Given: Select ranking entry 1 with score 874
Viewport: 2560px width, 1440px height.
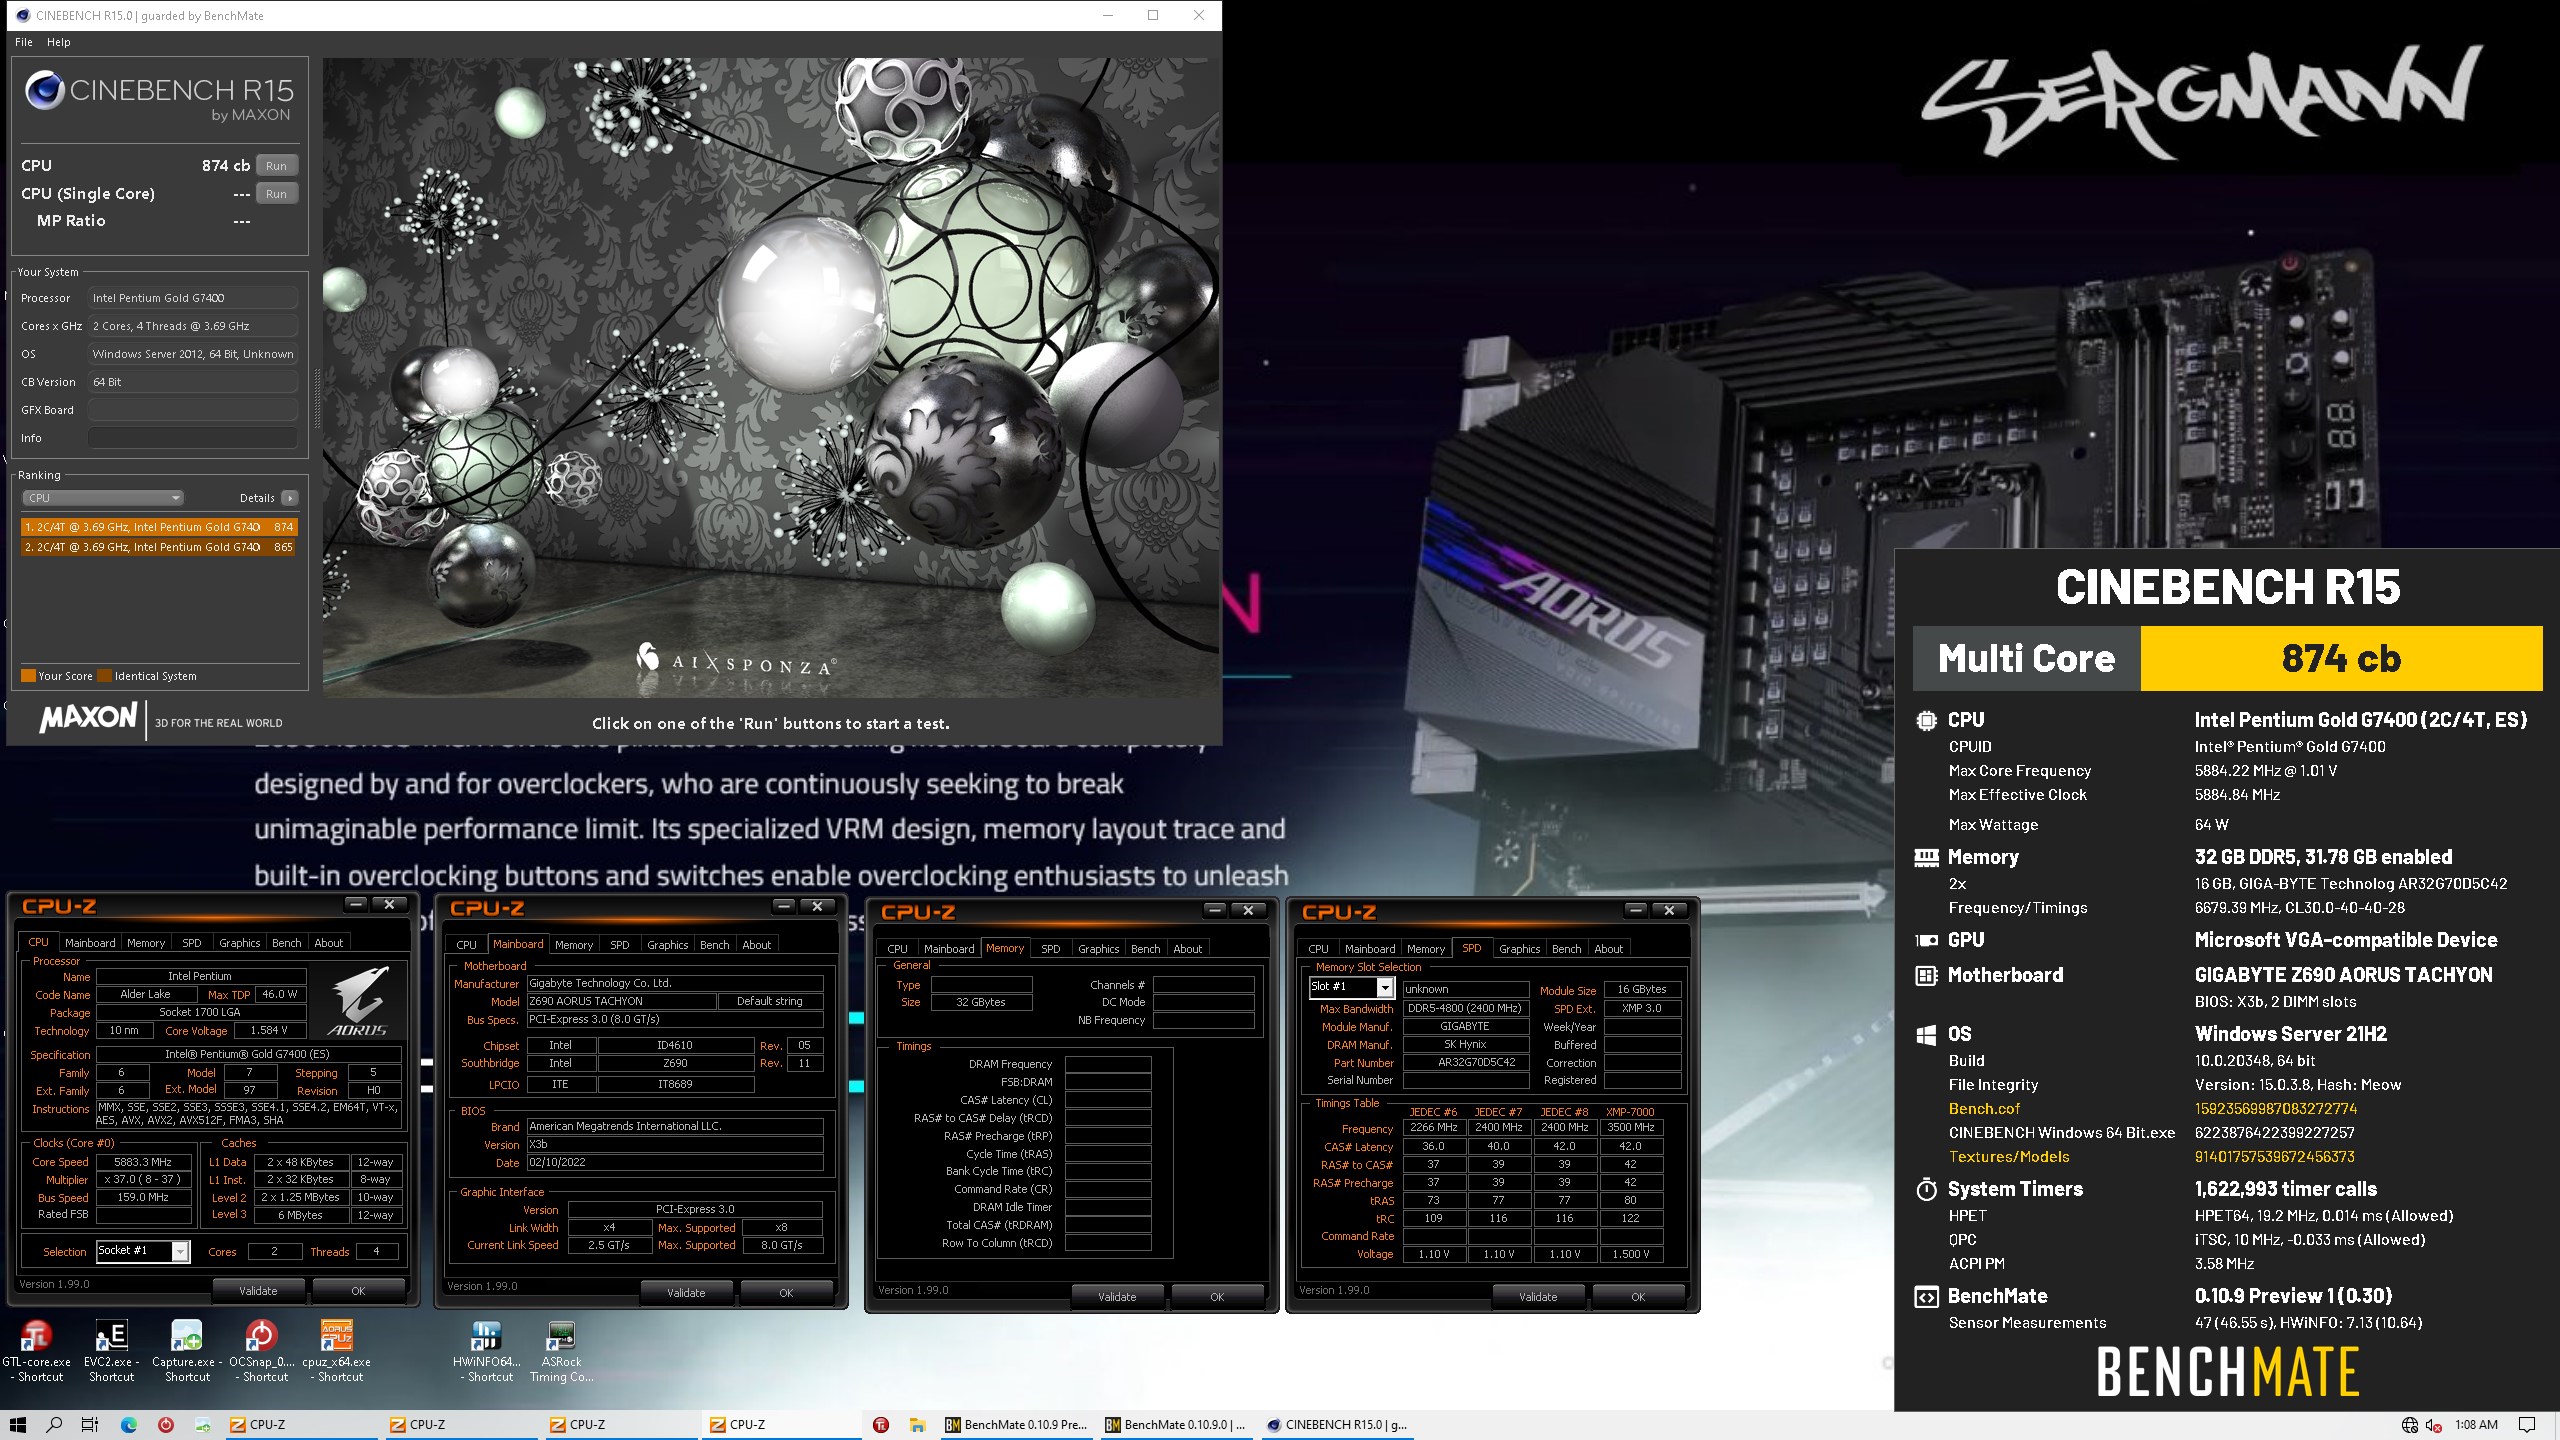Looking at the screenshot, I should pyautogui.click(x=158, y=527).
